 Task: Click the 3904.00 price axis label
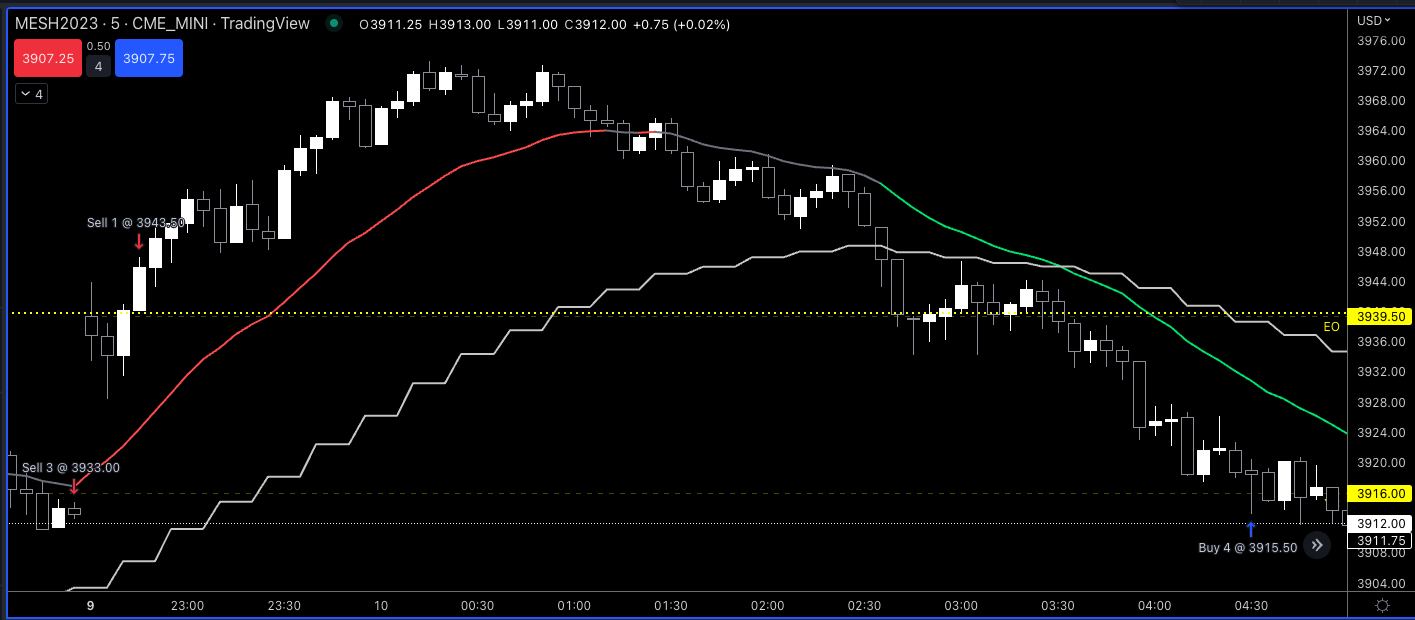tap(1381, 584)
